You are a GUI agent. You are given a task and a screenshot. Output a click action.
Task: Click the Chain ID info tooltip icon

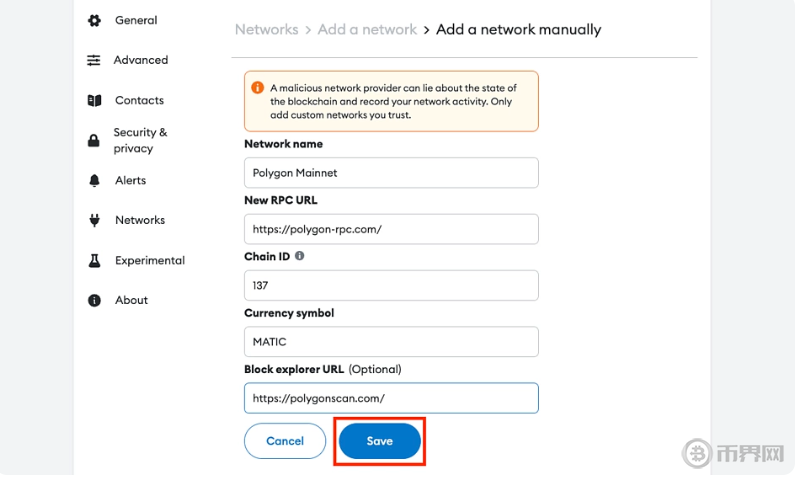click(x=300, y=256)
